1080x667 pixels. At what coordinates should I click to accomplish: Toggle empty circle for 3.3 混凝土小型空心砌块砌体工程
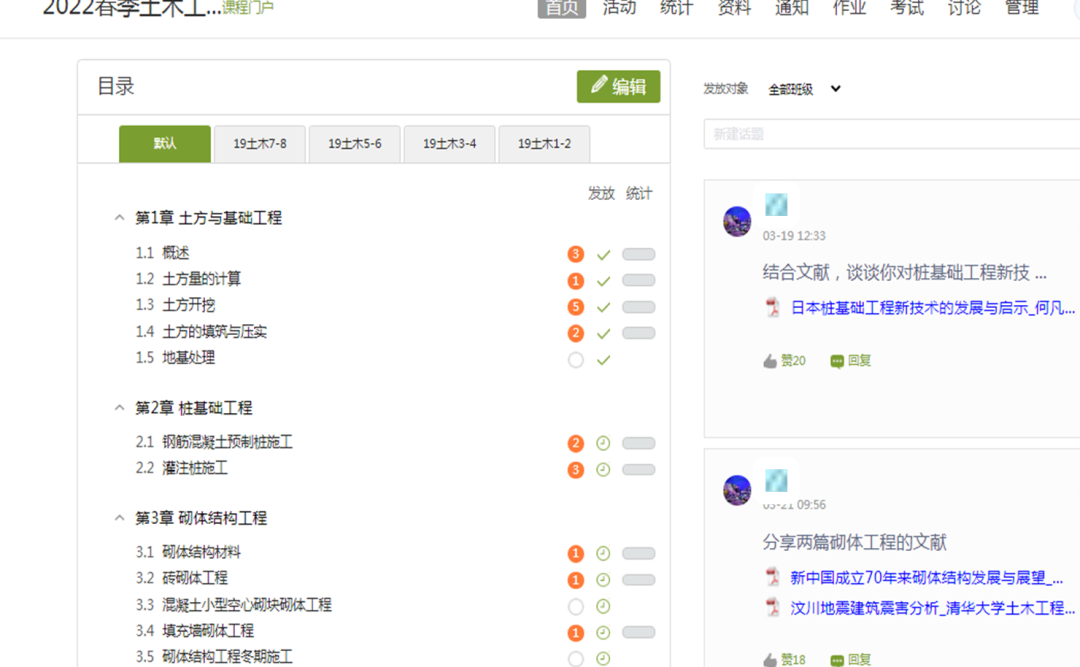(575, 606)
